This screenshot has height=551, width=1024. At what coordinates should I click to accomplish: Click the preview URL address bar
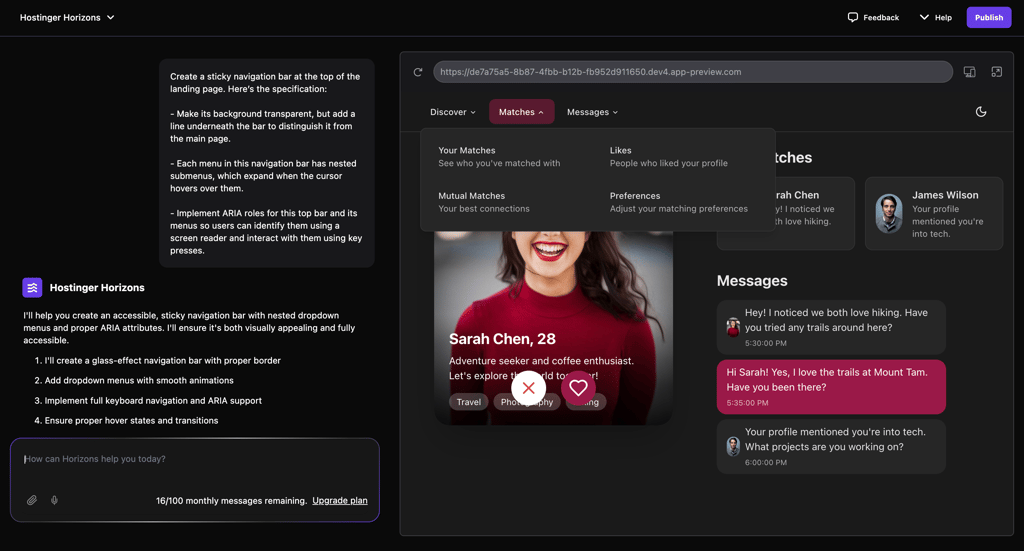[x=693, y=72]
